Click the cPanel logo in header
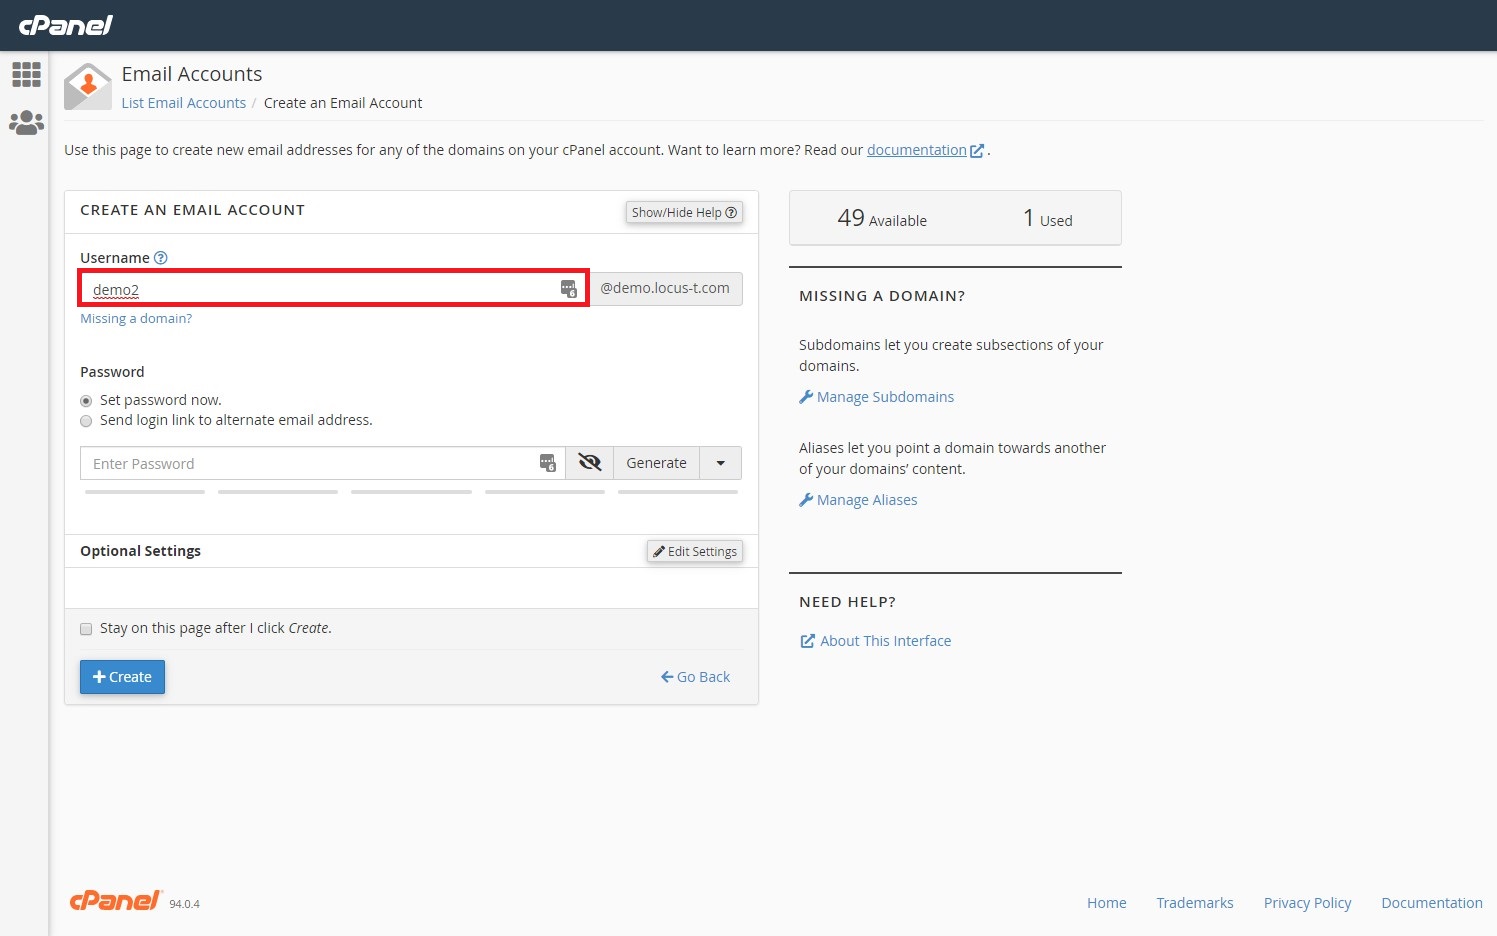The height and width of the screenshot is (936, 1497). [x=66, y=25]
